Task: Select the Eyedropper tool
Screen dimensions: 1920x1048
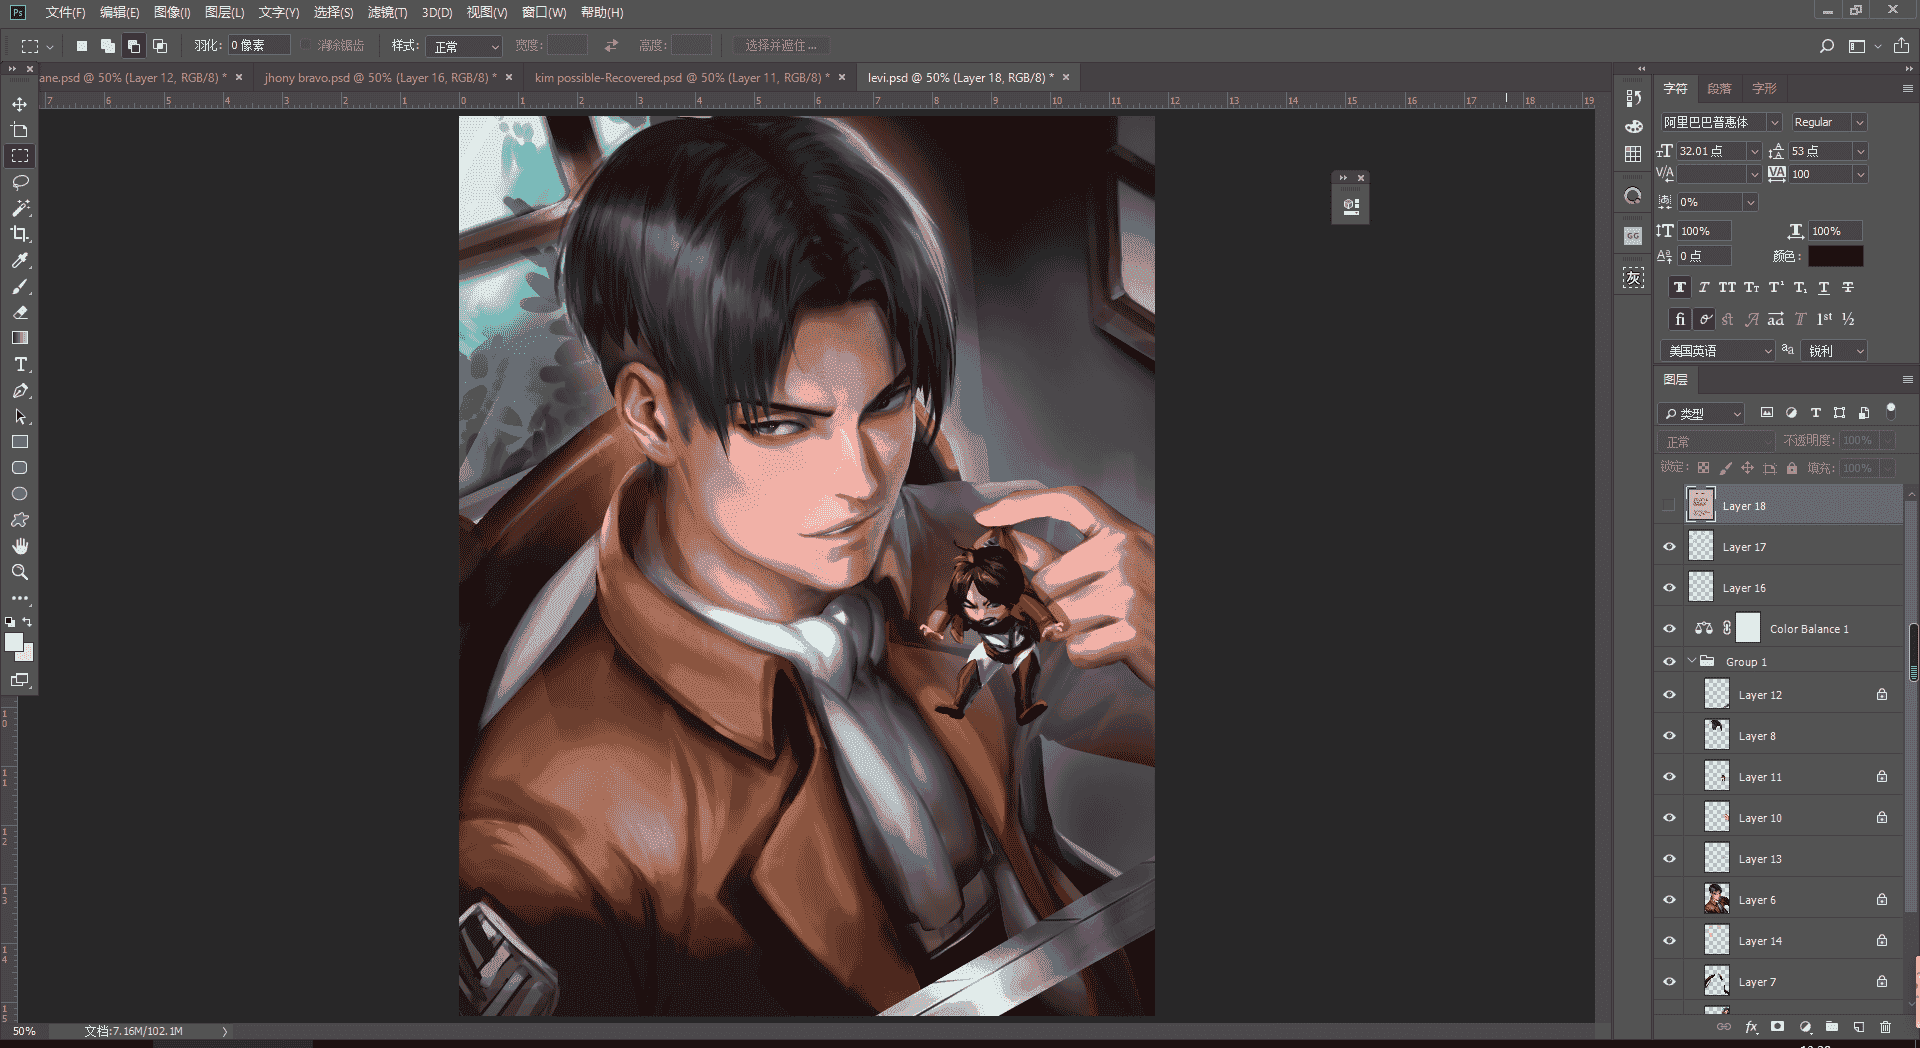Action: [19, 260]
